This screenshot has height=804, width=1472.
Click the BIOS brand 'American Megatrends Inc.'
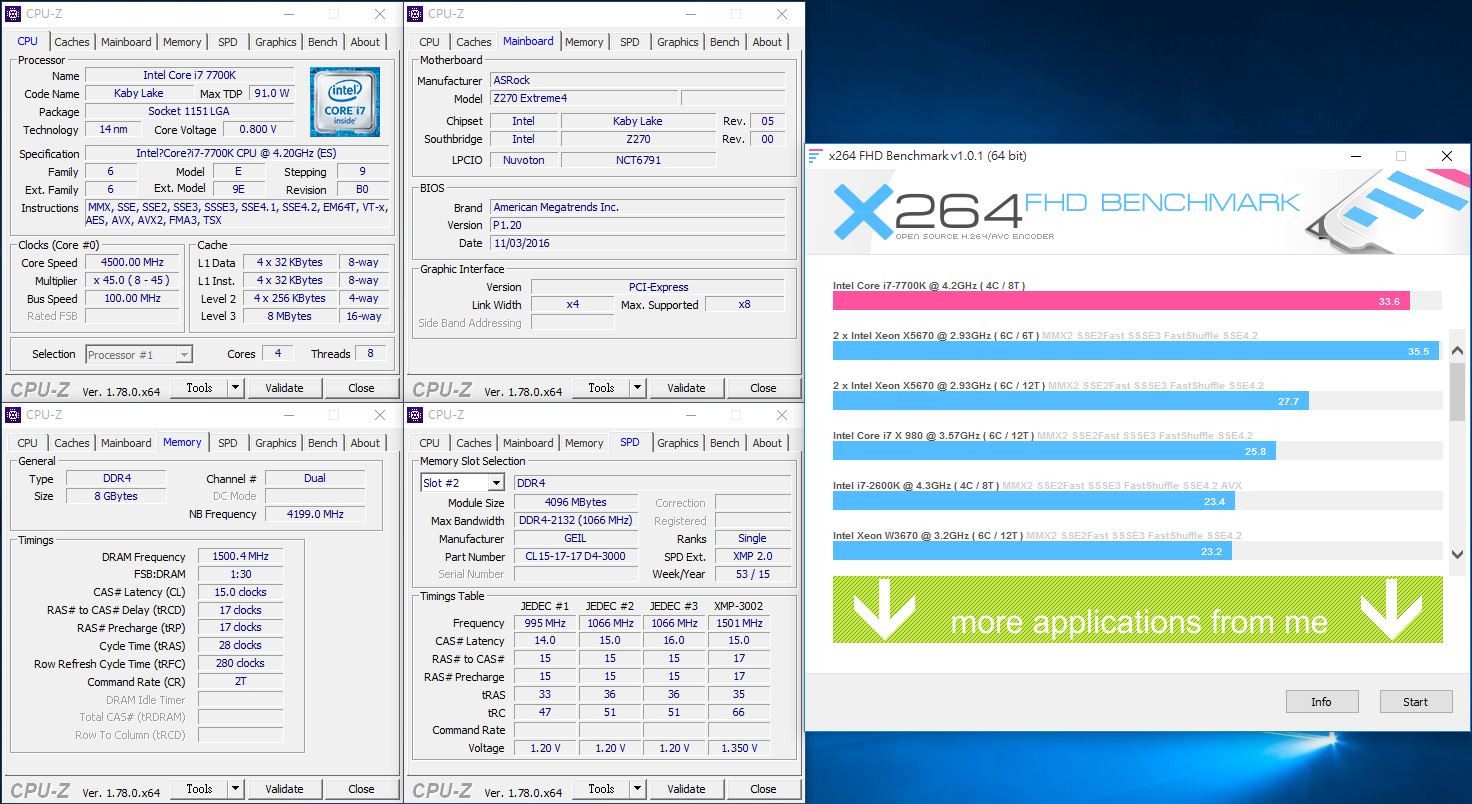coord(637,207)
